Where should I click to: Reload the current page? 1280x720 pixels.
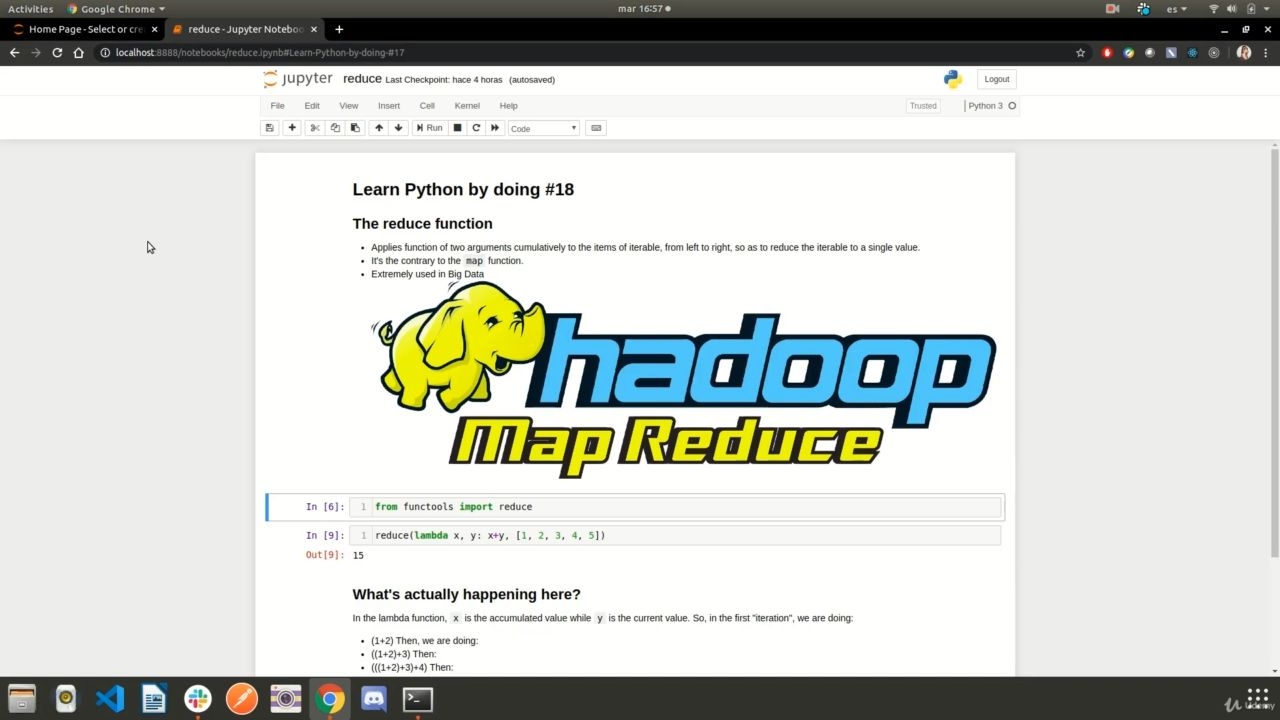point(57,52)
